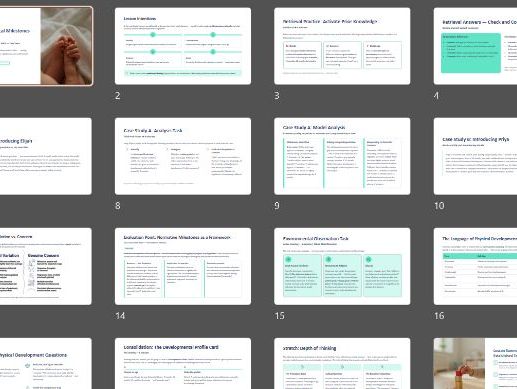This screenshot has width=517, height=389.
Task: Open the Retrieval Answers slide thumbnail
Action: [475, 46]
